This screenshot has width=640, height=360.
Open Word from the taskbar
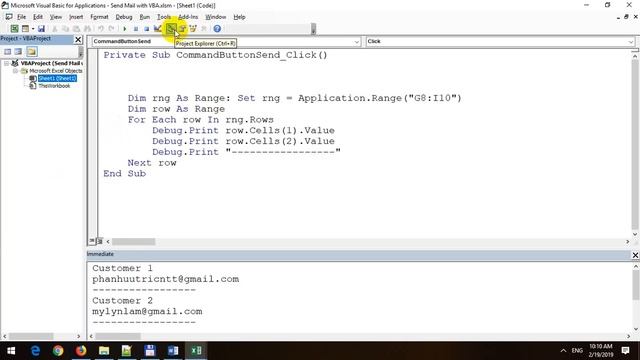pos(173,351)
